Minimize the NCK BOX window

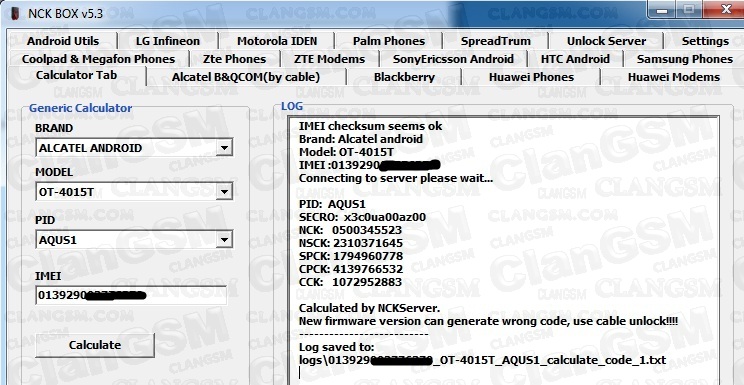[x=663, y=10]
